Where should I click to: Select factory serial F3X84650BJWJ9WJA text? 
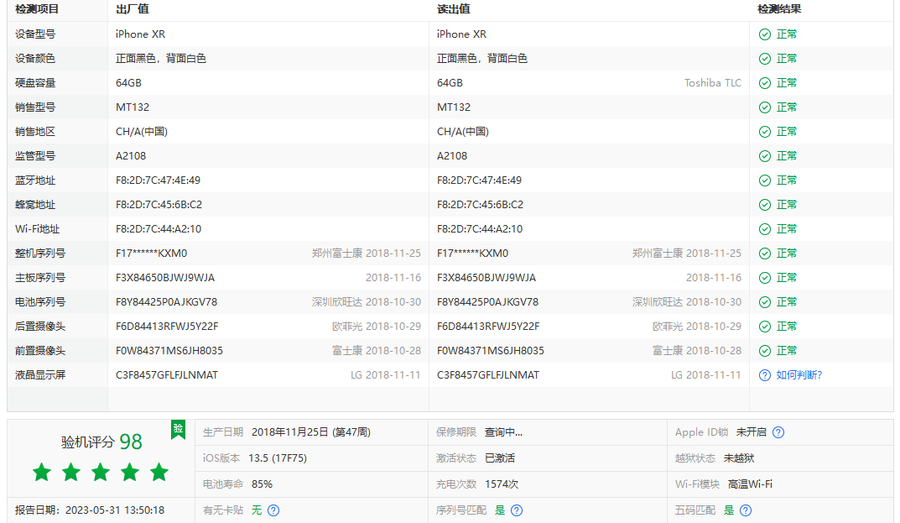pos(165,278)
